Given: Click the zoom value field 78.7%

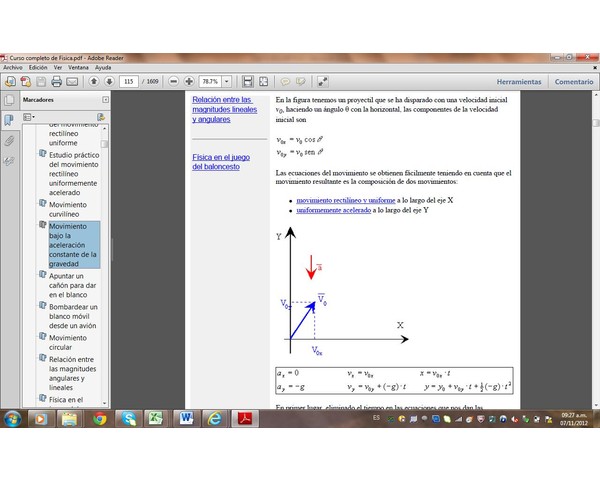Looking at the screenshot, I should pos(210,82).
